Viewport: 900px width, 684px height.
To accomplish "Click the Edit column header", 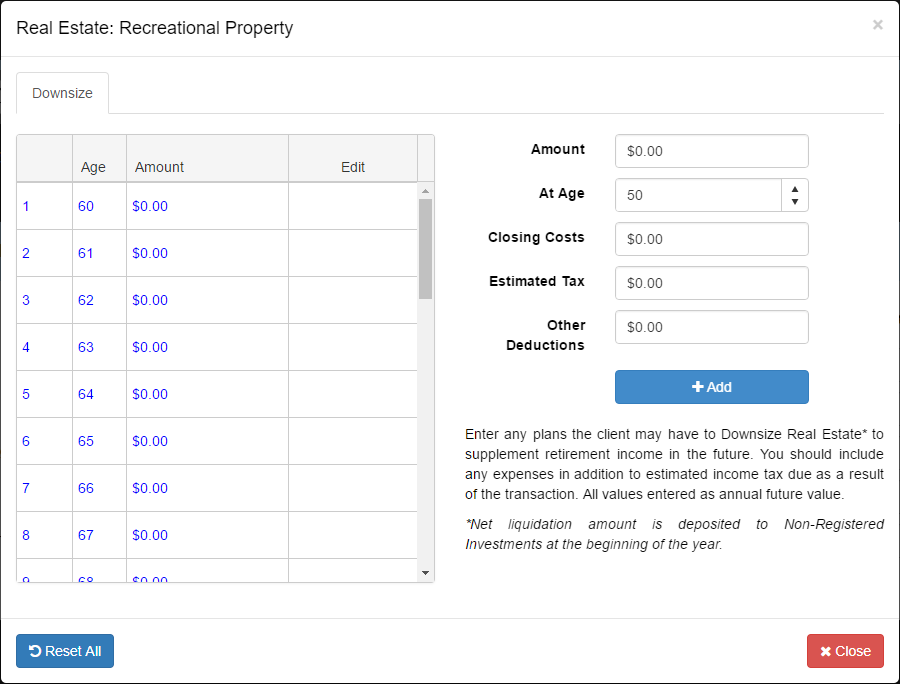I will pyautogui.click(x=353, y=167).
